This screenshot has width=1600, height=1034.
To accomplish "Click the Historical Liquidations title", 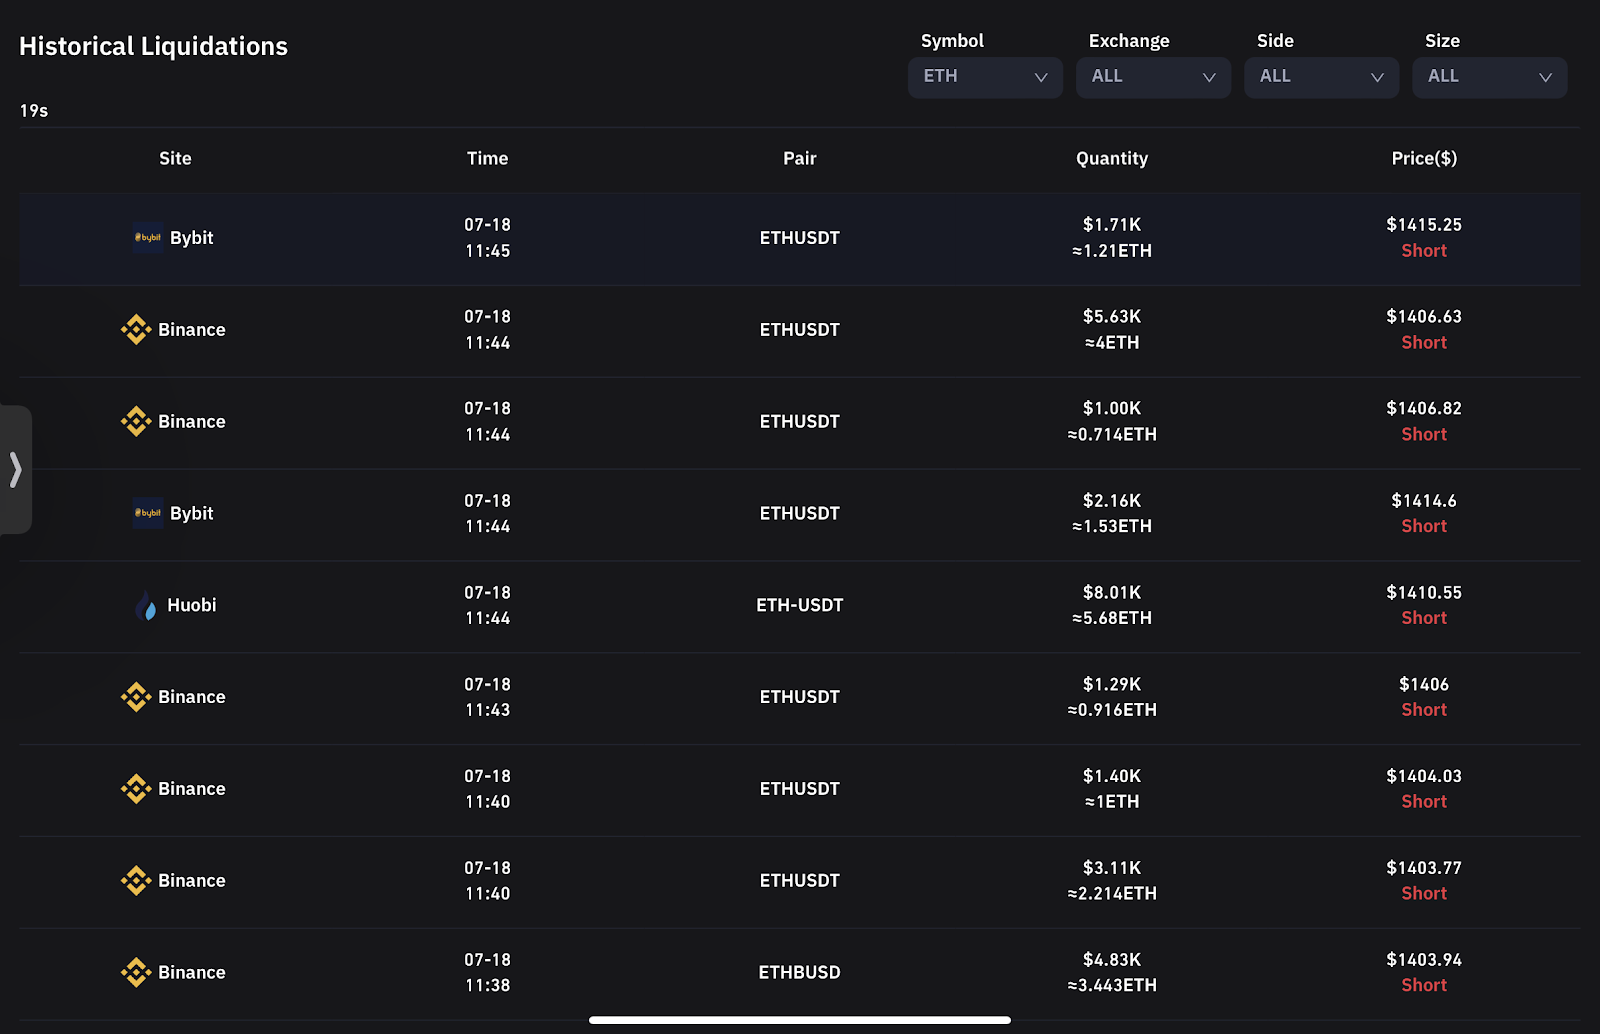I will (x=153, y=46).
